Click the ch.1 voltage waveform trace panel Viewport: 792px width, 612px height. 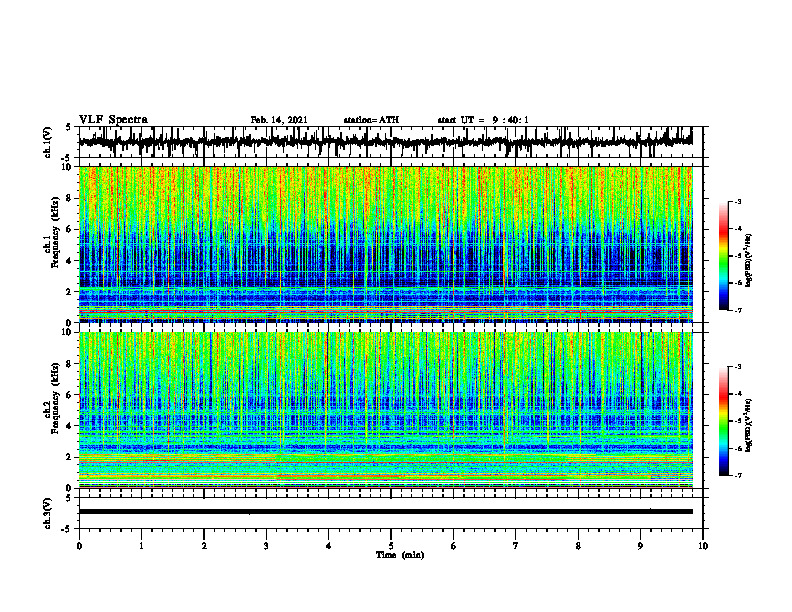click(391, 142)
